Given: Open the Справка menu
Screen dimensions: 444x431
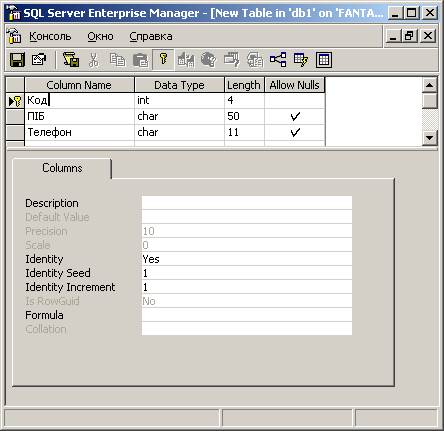Looking at the screenshot, I should pos(151,36).
